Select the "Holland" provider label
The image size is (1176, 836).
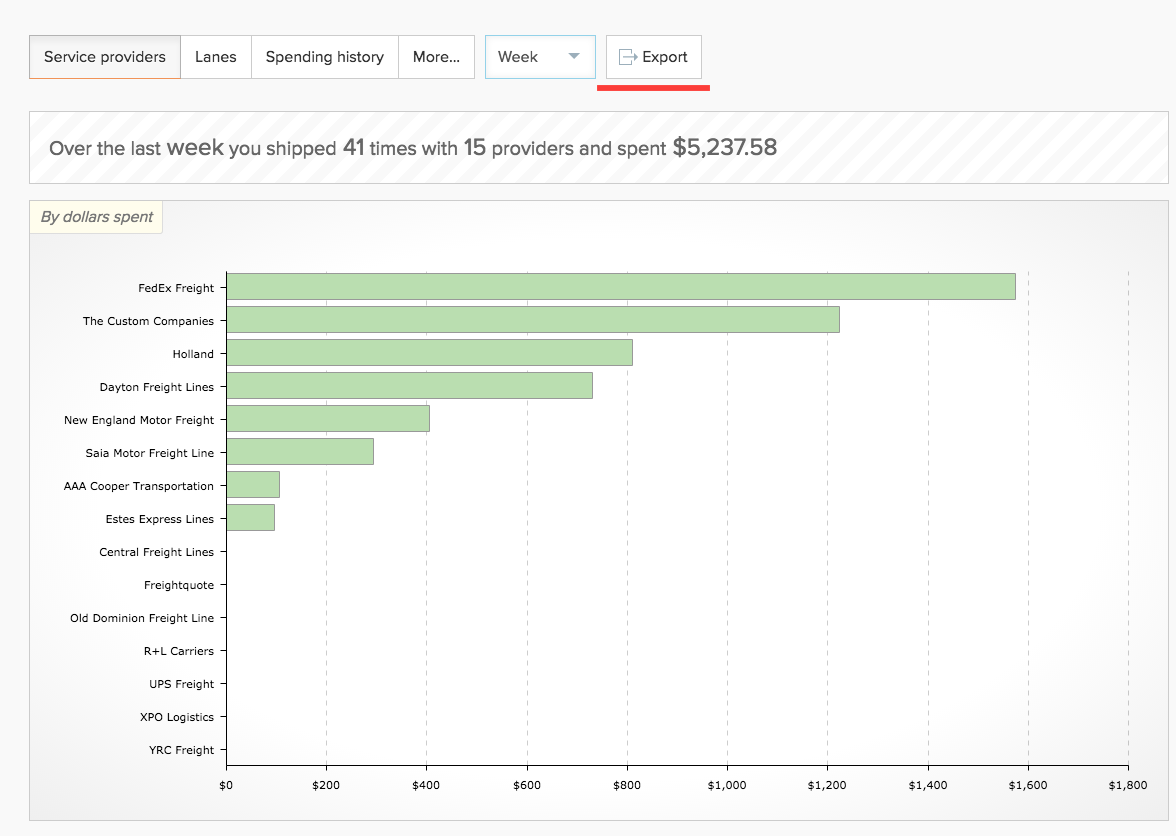tap(194, 354)
